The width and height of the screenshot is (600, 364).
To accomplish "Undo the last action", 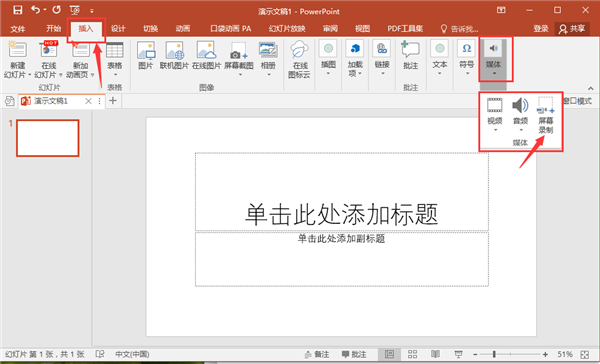I will point(36,10).
